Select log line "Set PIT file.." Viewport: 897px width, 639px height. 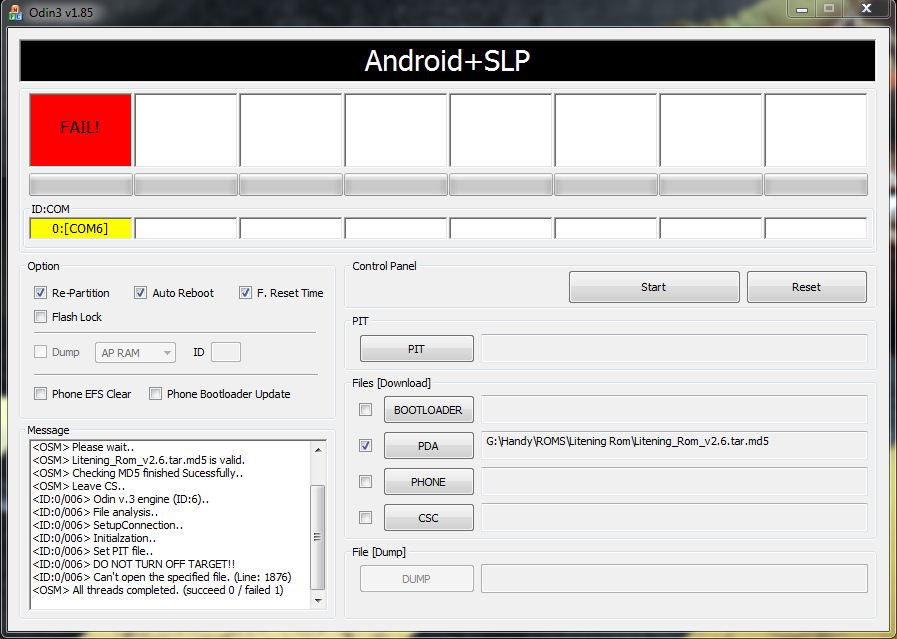pyautogui.click(x=93, y=551)
